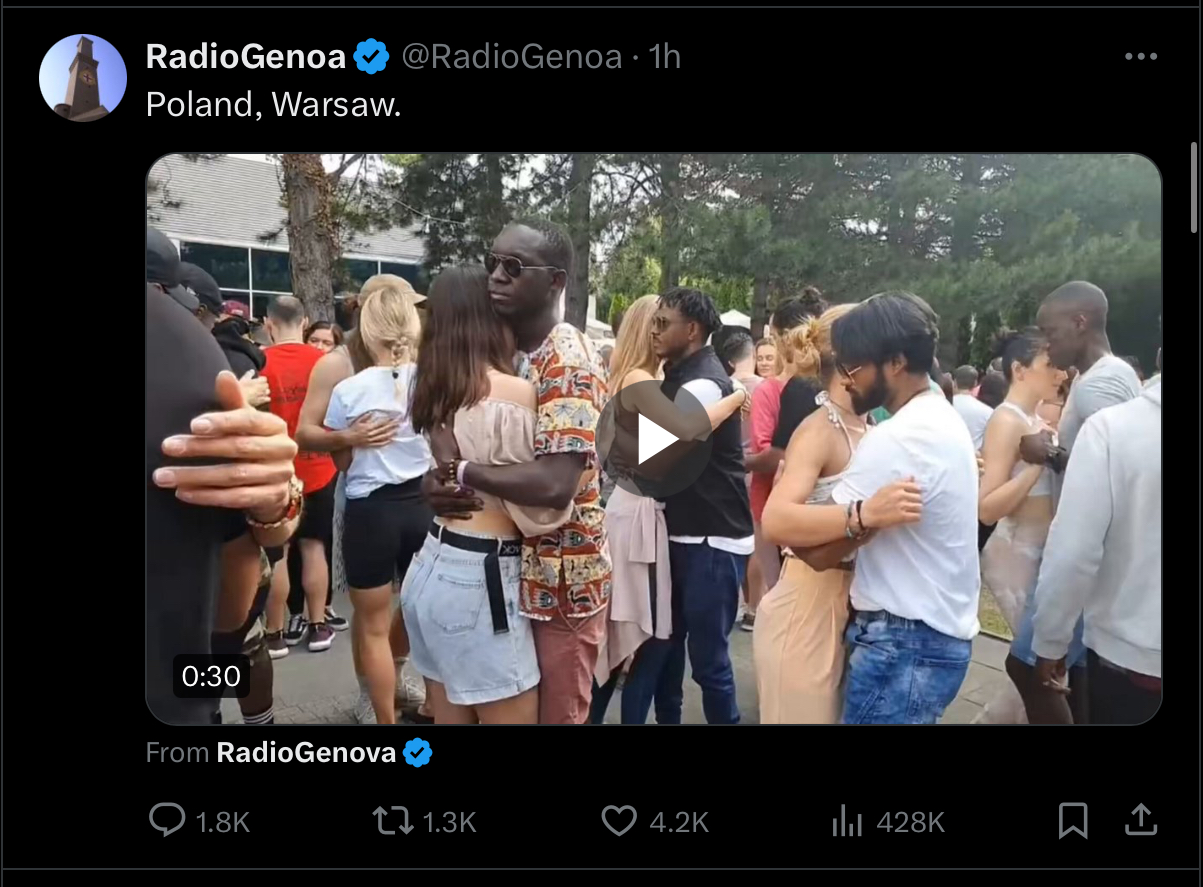Click the 'Poland, Warsaw.' post text
Image resolution: width=1203 pixels, height=887 pixels.
tap(273, 104)
